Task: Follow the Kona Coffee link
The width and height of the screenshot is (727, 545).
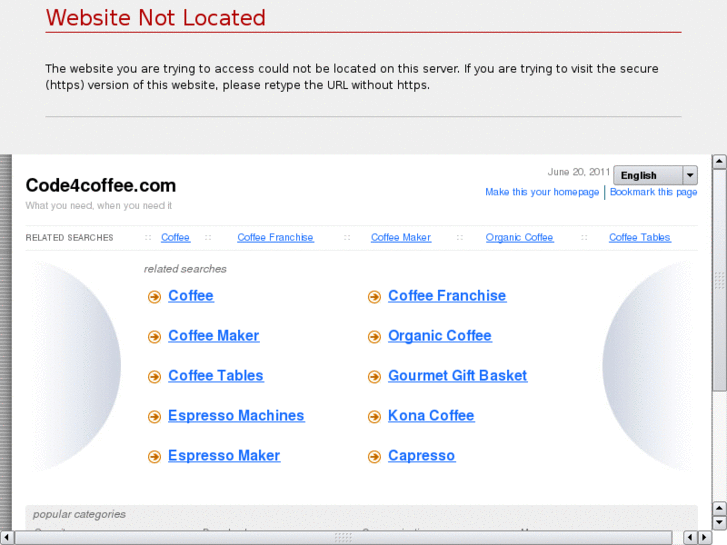Action: (x=431, y=415)
